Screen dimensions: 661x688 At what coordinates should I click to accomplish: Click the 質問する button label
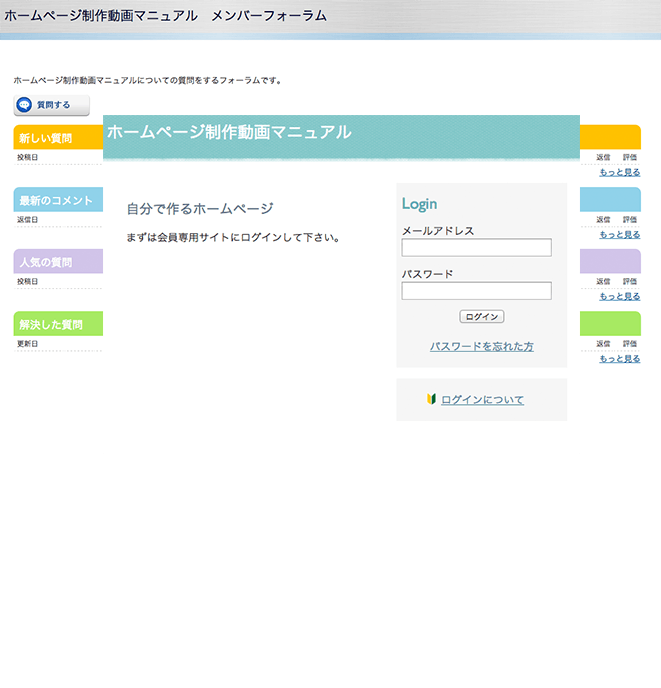click(x=53, y=105)
